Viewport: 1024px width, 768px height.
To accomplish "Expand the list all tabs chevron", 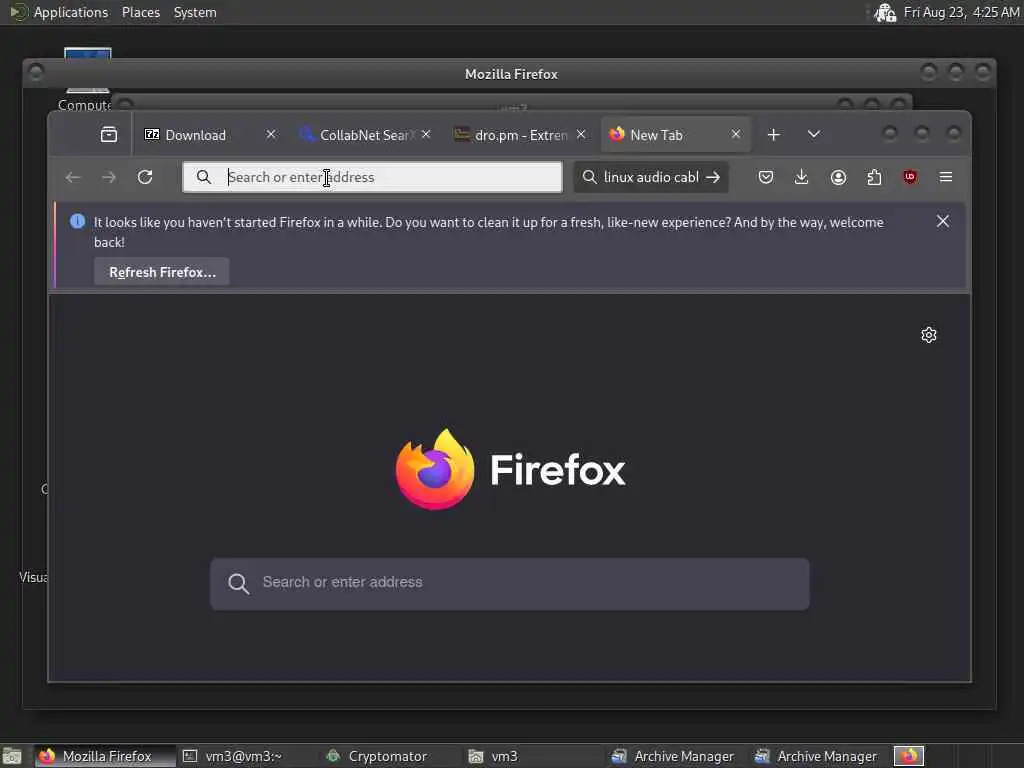I will 814,135.
